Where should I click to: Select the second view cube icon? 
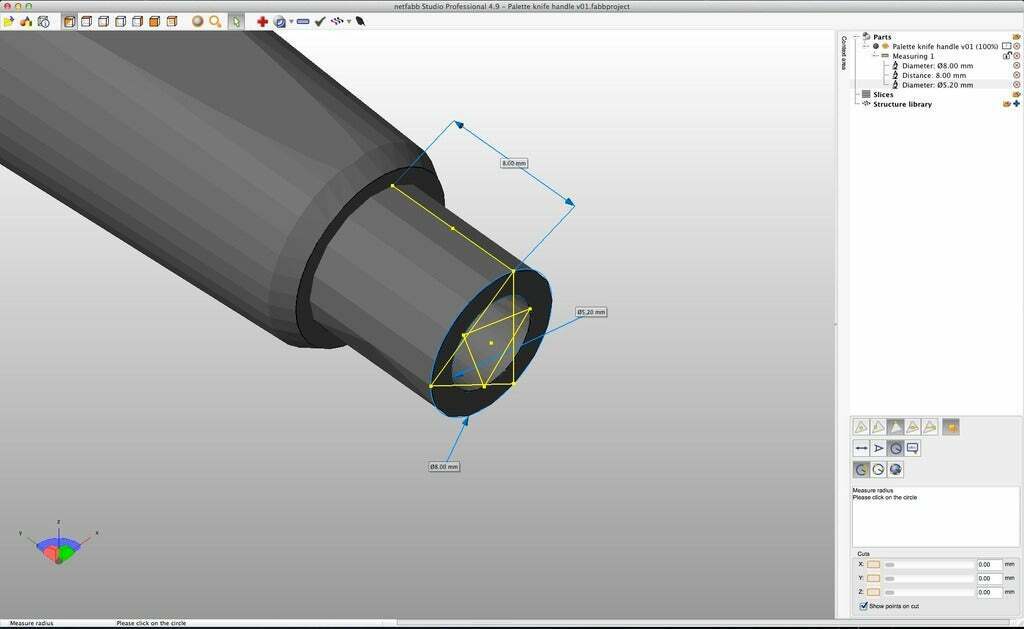coord(86,22)
